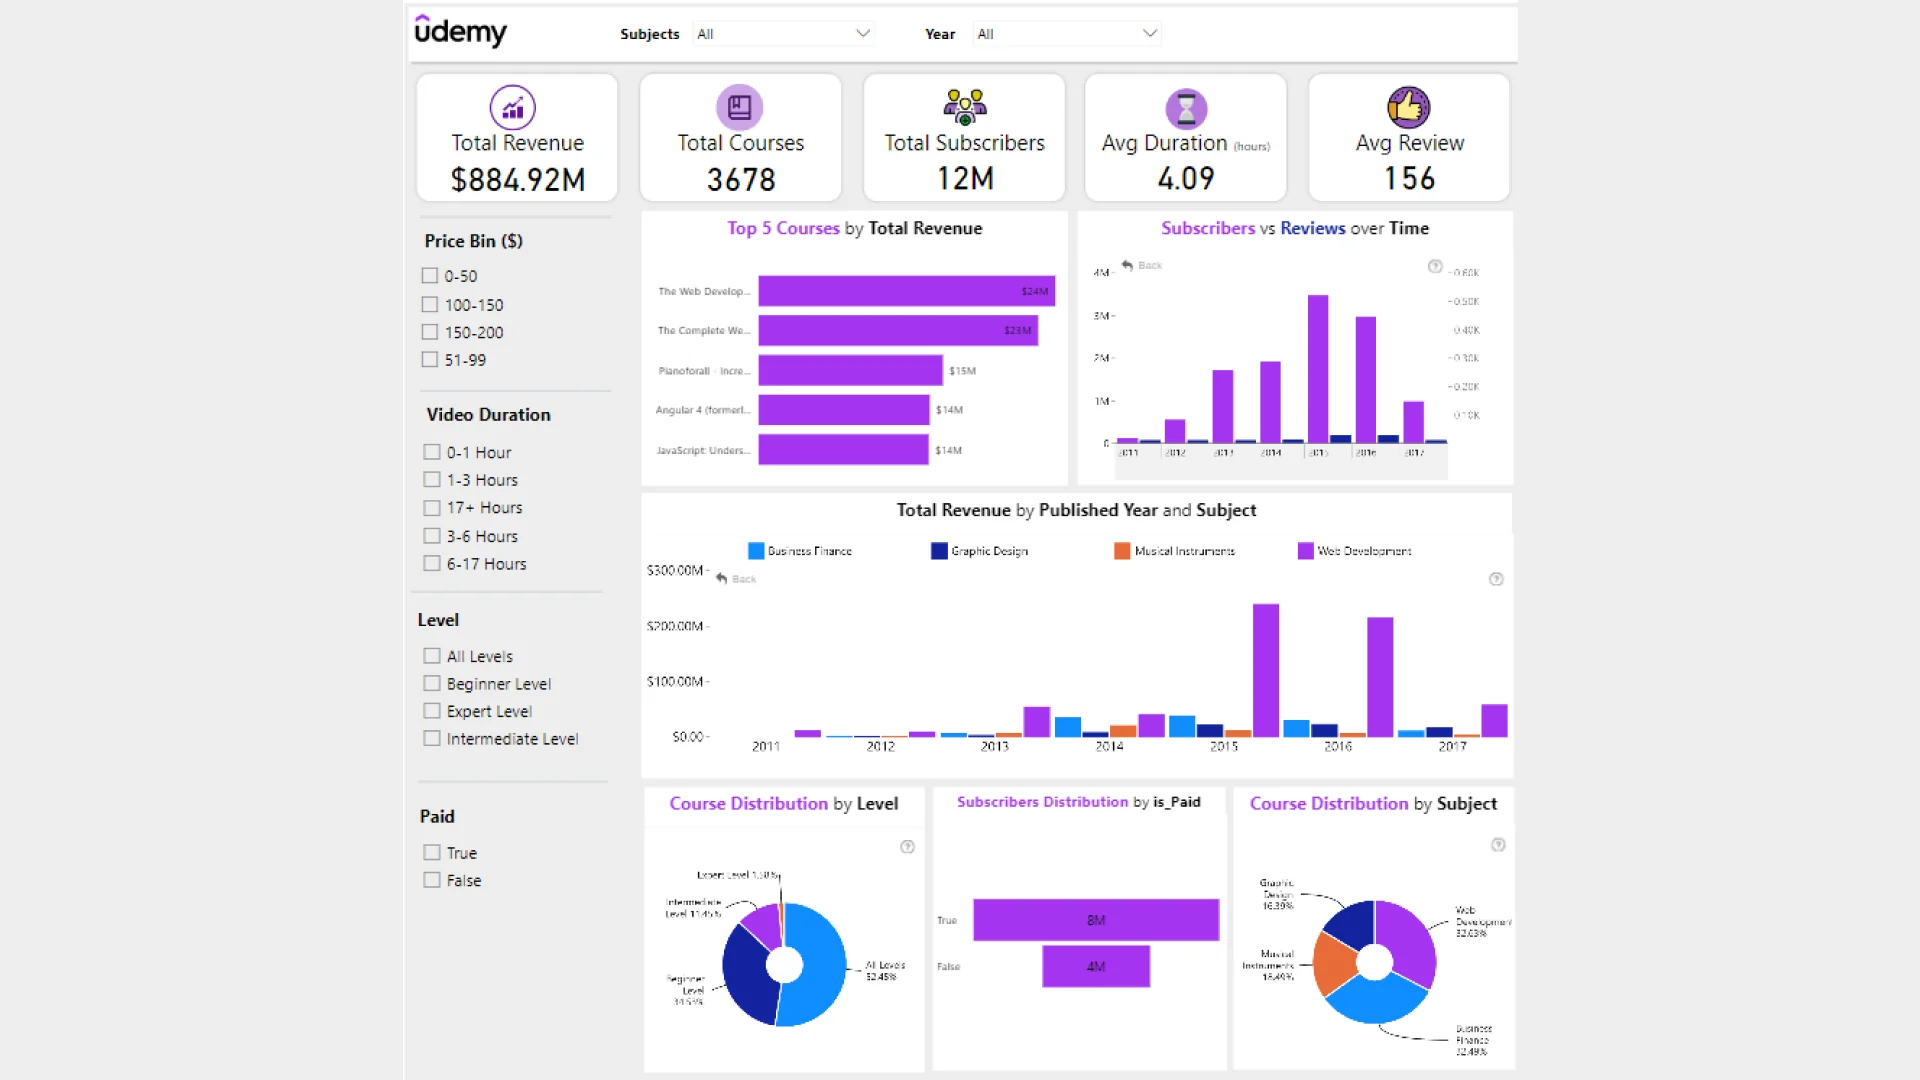Click the 2016 Web Development revenue bar
Screen dimensions: 1920x1080
point(1380,677)
